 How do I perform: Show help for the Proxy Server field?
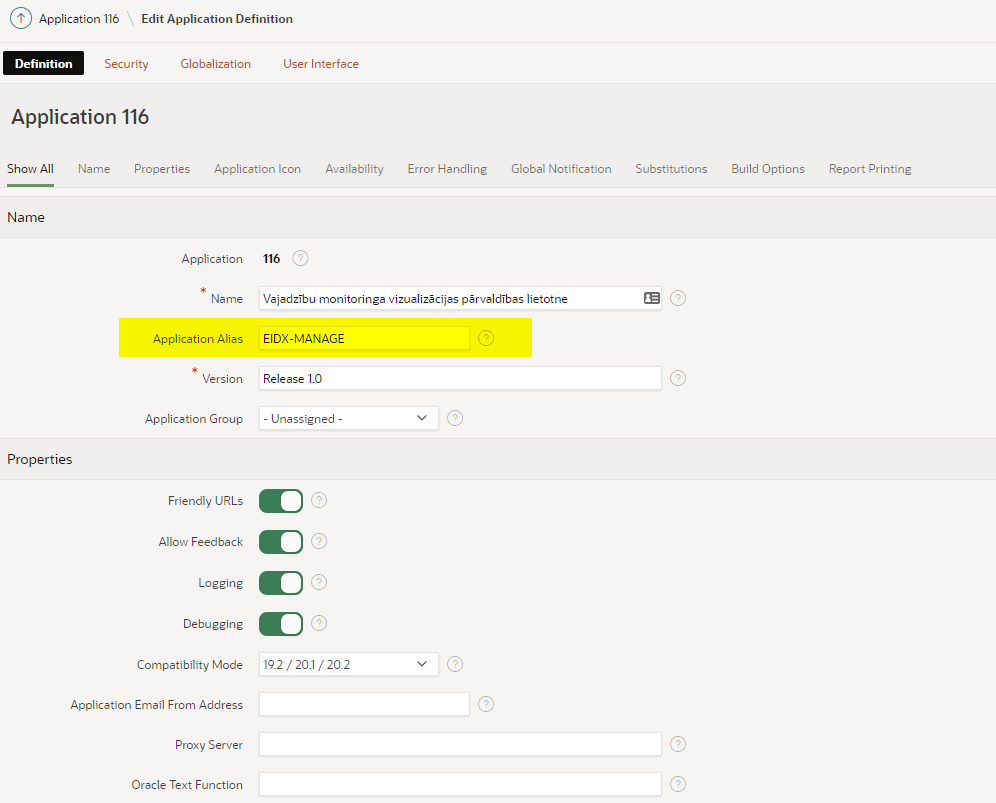pos(678,744)
